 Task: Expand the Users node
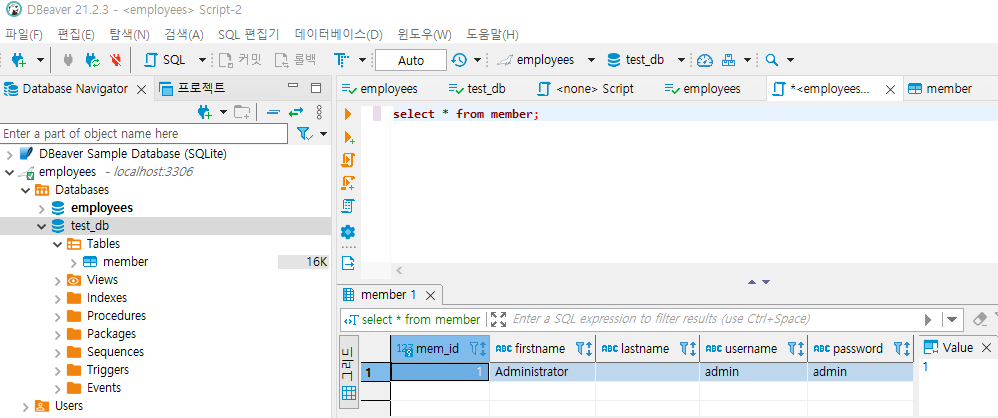click(x=25, y=406)
